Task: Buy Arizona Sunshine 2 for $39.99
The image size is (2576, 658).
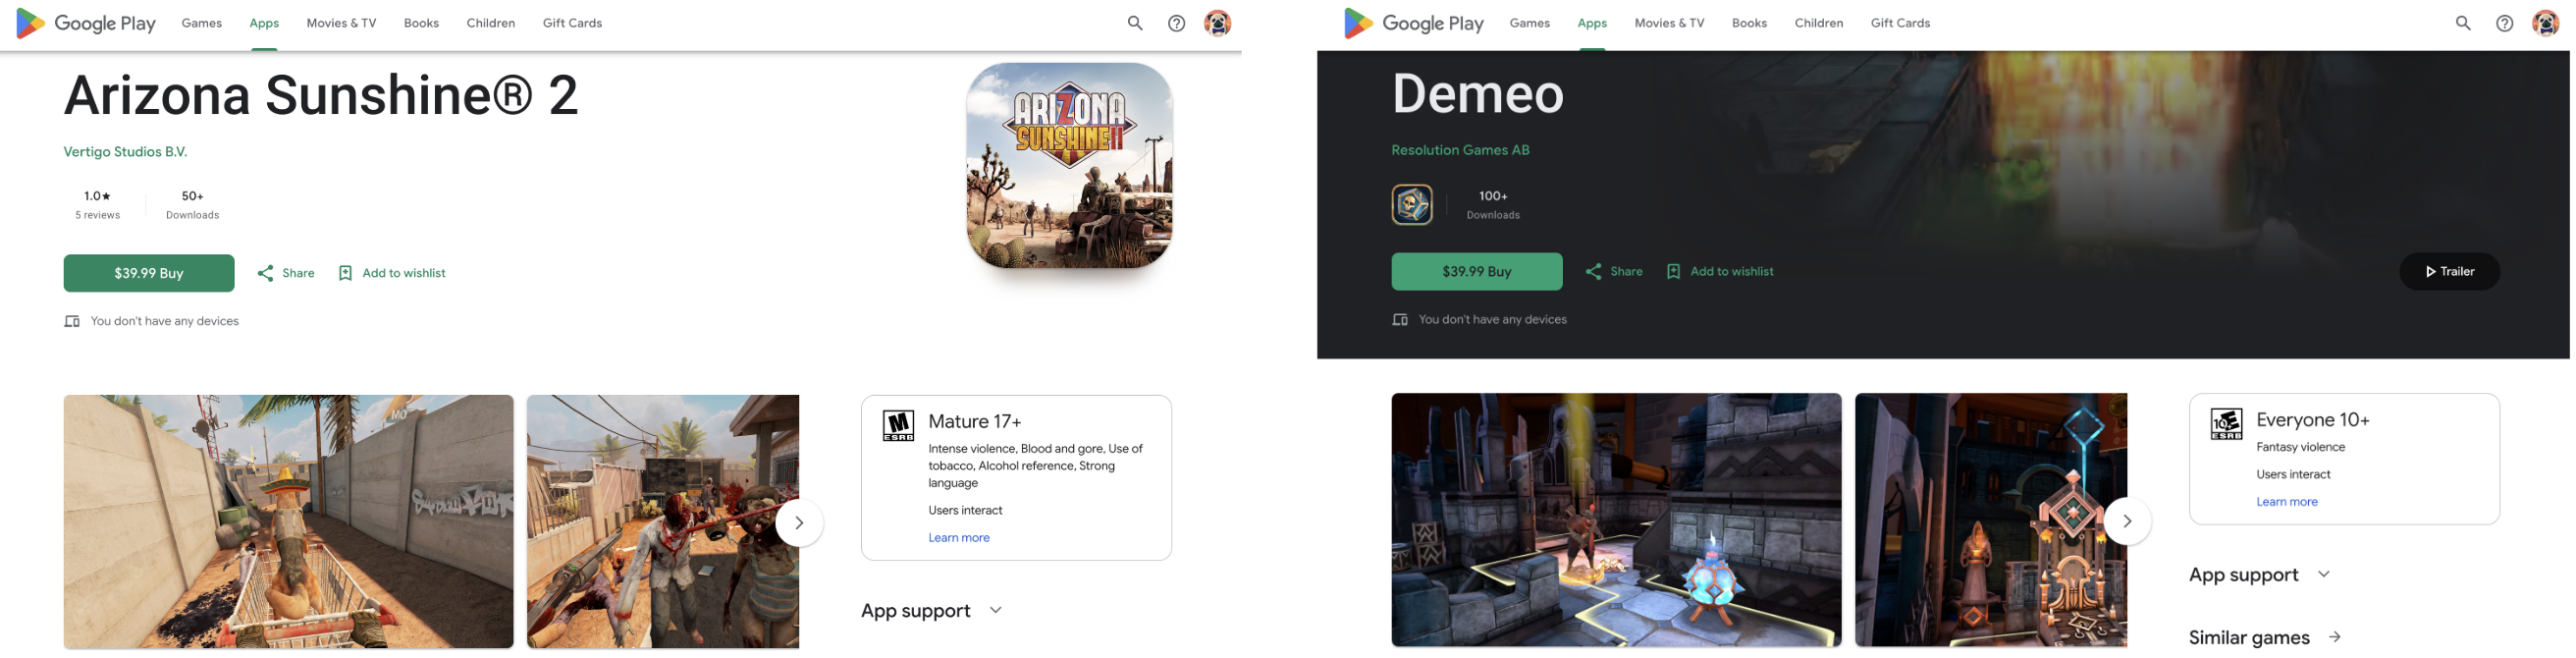Action: (x=149, y=273)
